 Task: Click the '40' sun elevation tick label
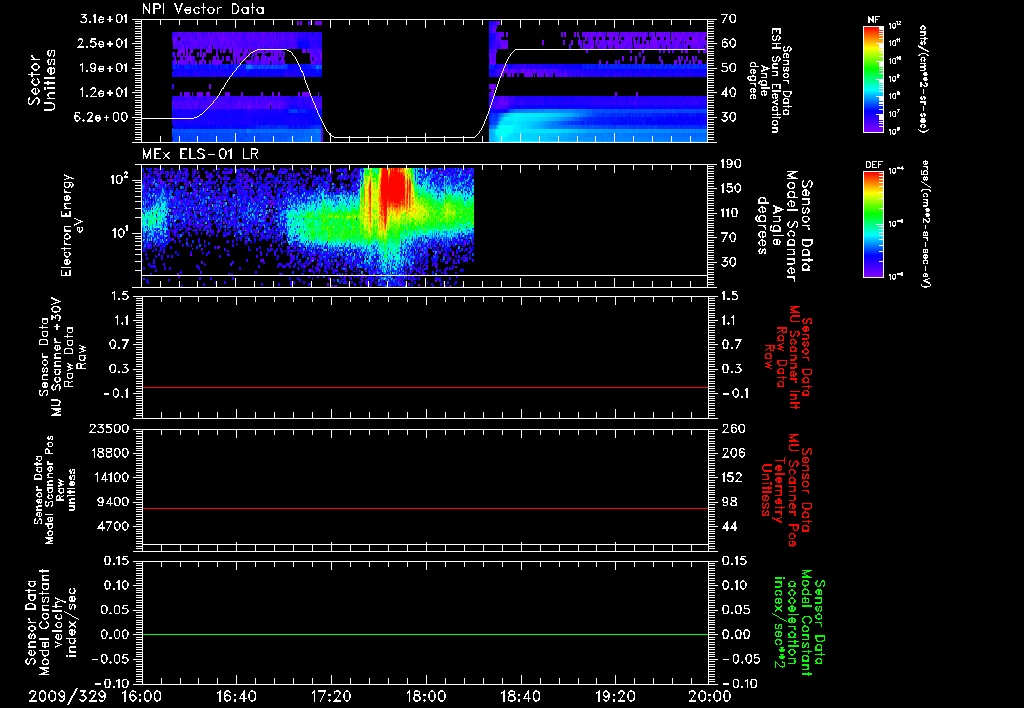pyautogui.click(x=728, y=93)
